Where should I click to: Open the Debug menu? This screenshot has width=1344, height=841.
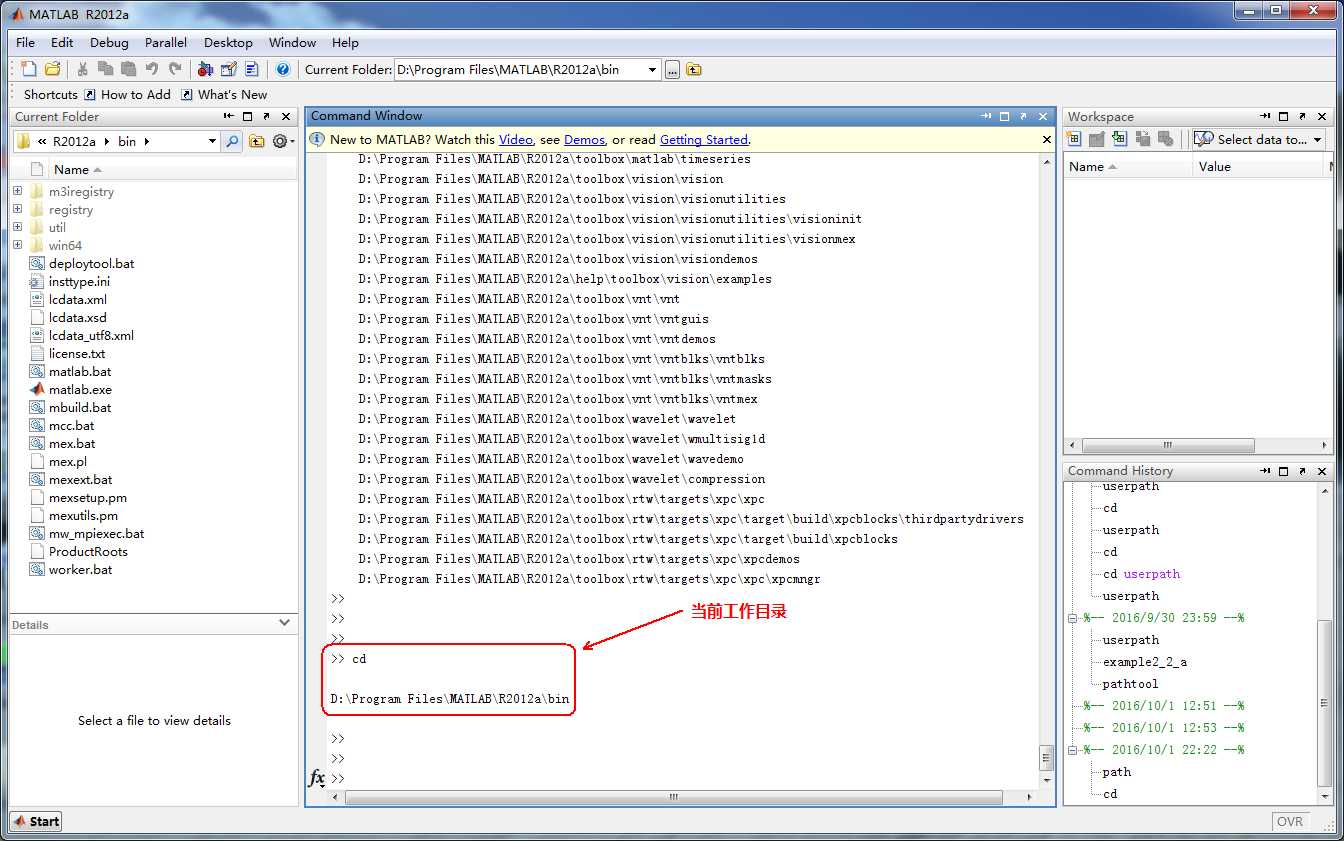[109, 42]
